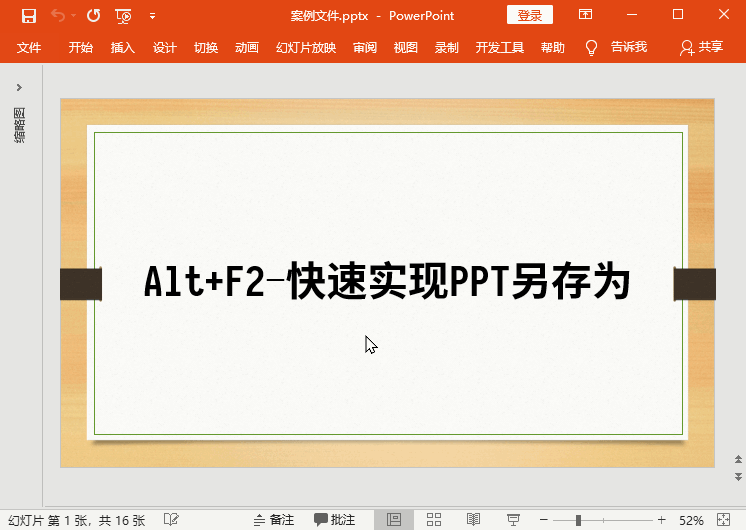This screenshot has height=530, width=746.
Task: Open Ribbon Display Options icon
Action: click(x=586, y=14)
